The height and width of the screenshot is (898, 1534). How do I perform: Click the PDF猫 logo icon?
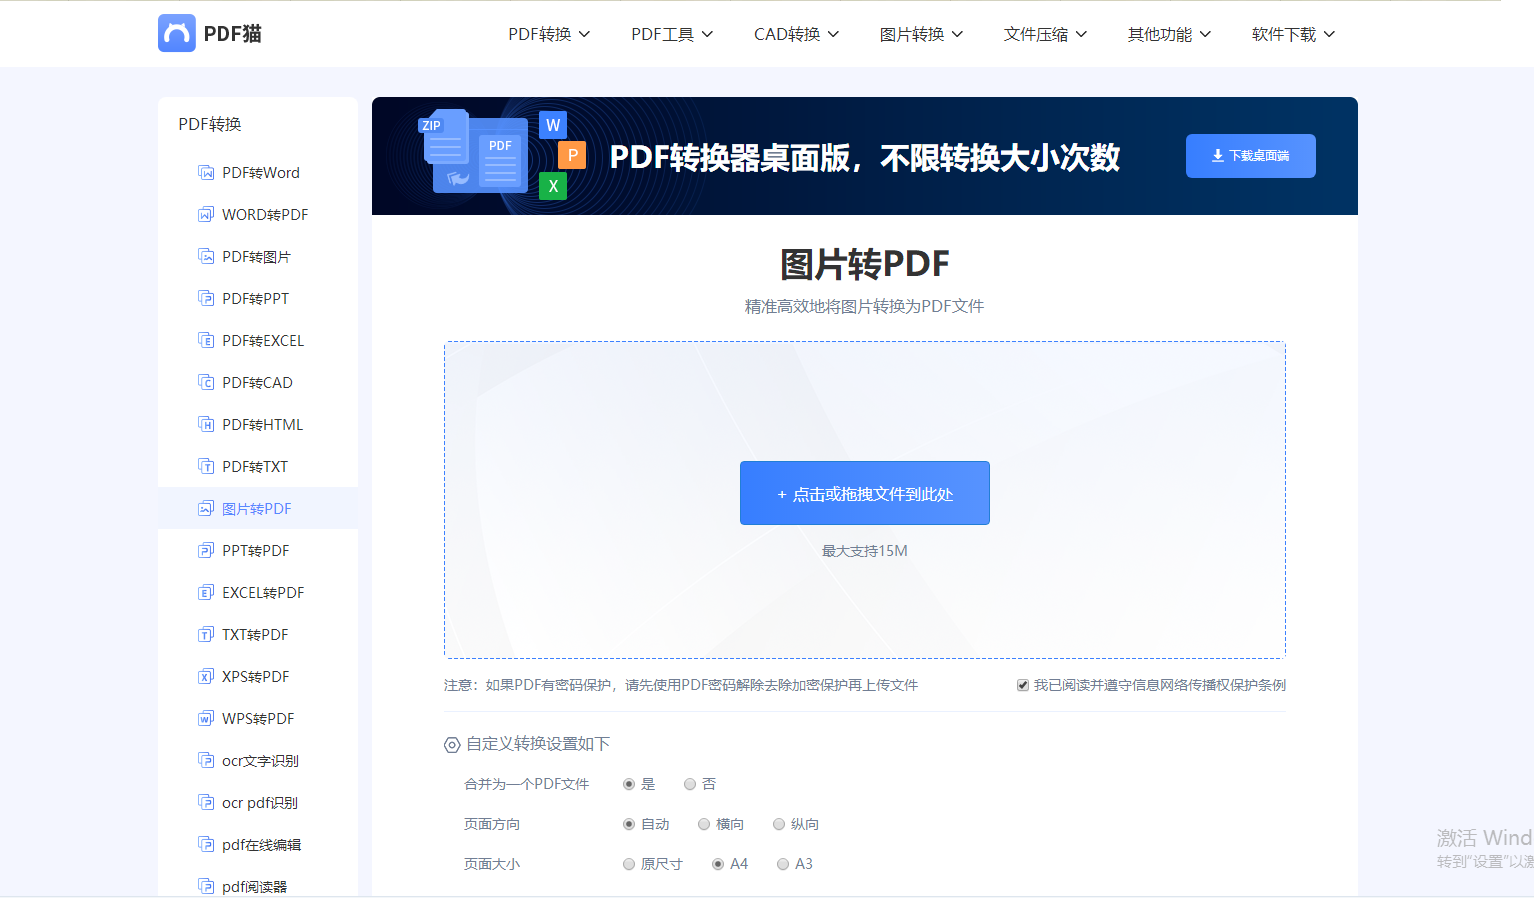(177, 33)
